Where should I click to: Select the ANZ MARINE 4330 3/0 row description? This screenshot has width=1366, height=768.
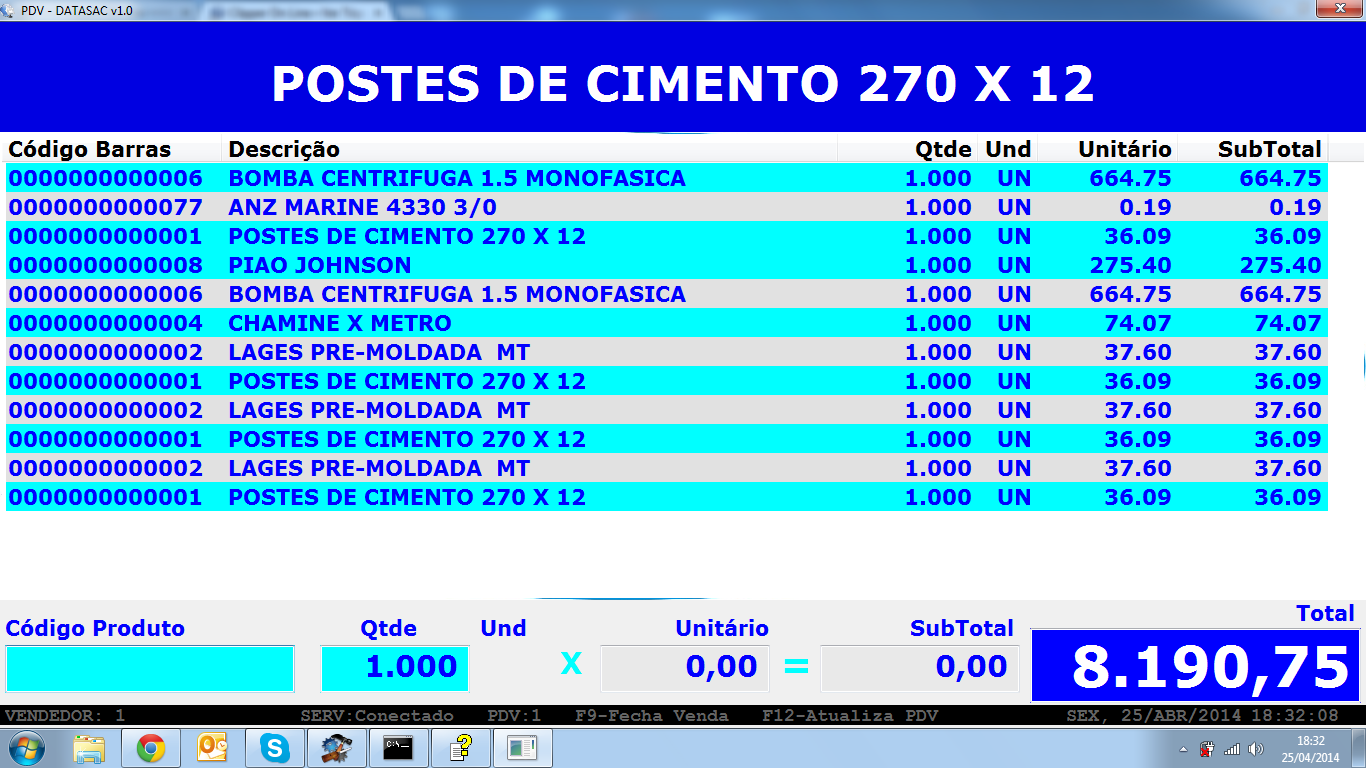[x=362, y=208]
